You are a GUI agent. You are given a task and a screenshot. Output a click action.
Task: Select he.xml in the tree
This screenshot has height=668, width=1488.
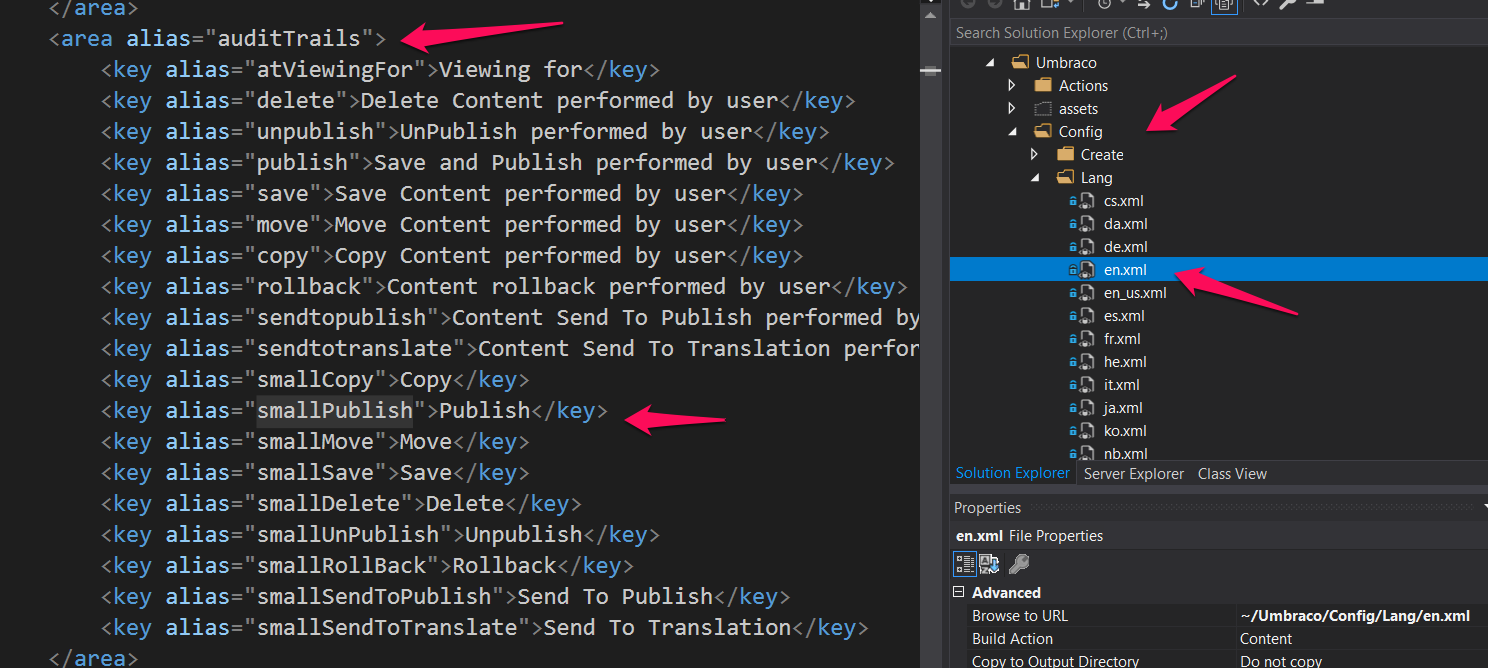pyautogui.click(x=1125, y=361)
